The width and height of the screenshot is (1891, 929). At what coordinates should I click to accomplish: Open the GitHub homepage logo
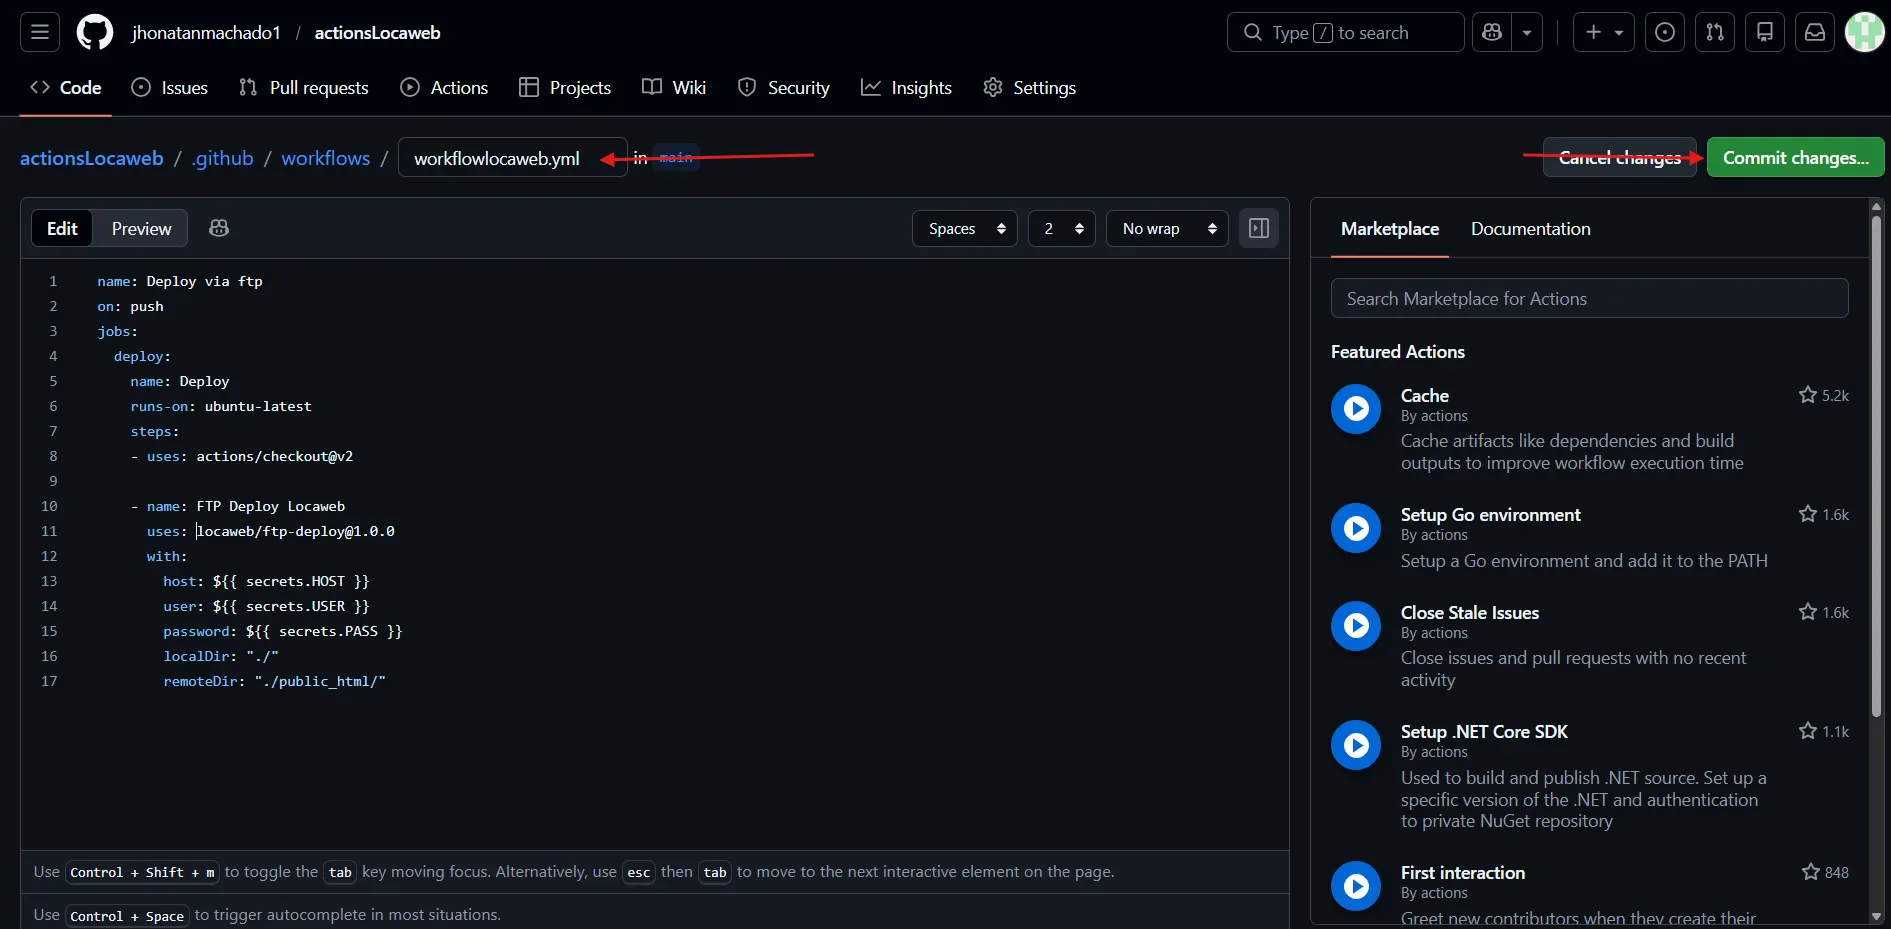(x=95, y=33)
